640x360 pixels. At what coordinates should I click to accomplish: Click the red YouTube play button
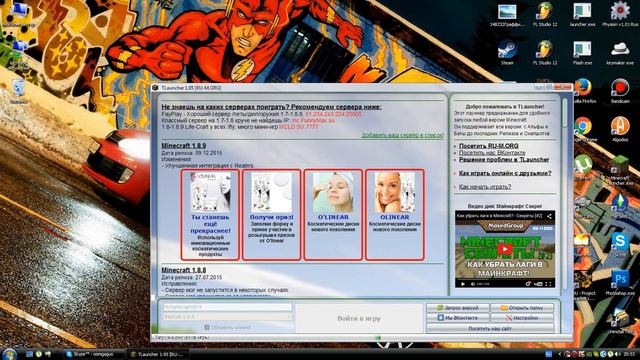(x=505, y=249)
